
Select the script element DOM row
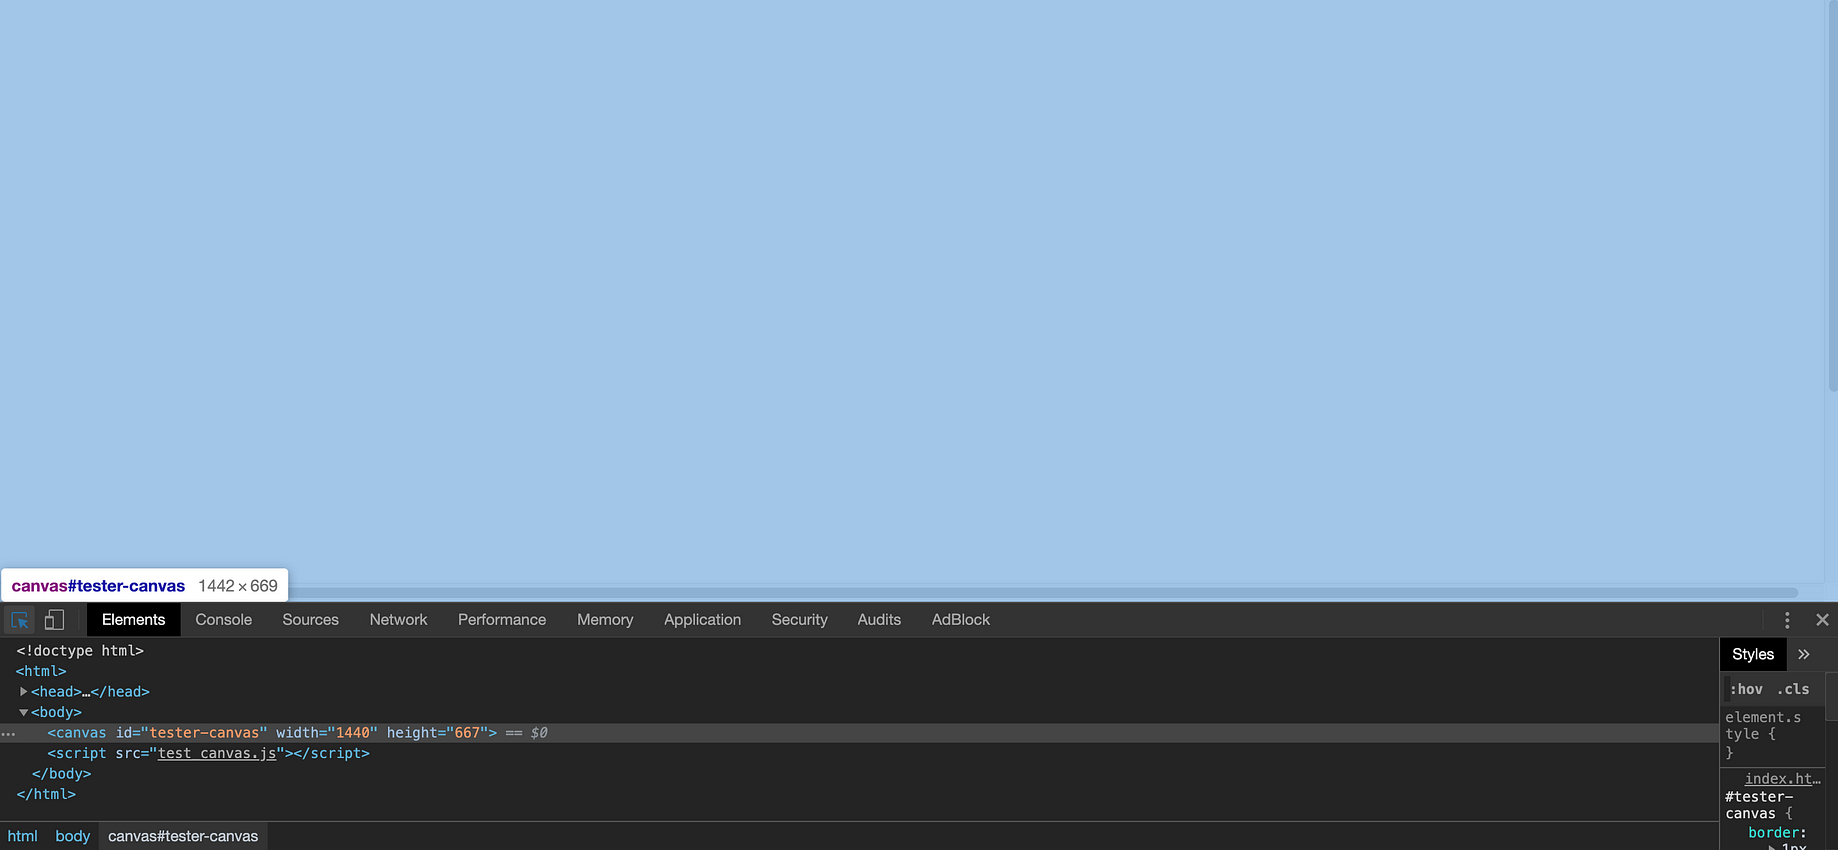[859, 753]
